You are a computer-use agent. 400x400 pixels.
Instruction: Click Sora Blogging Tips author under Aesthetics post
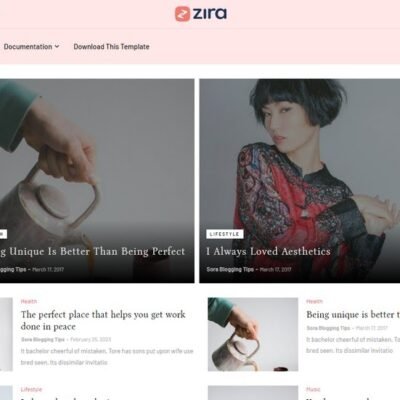230,269
